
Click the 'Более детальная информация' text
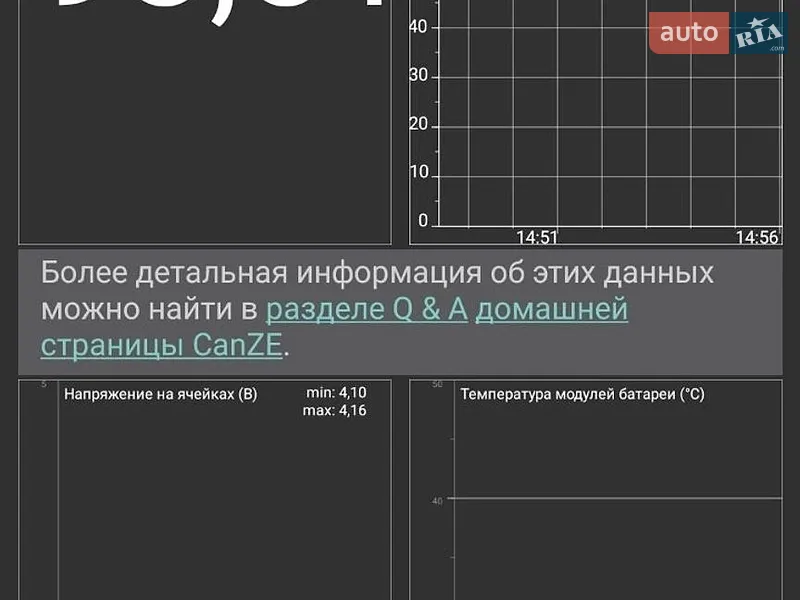click(x=261, y=272)
